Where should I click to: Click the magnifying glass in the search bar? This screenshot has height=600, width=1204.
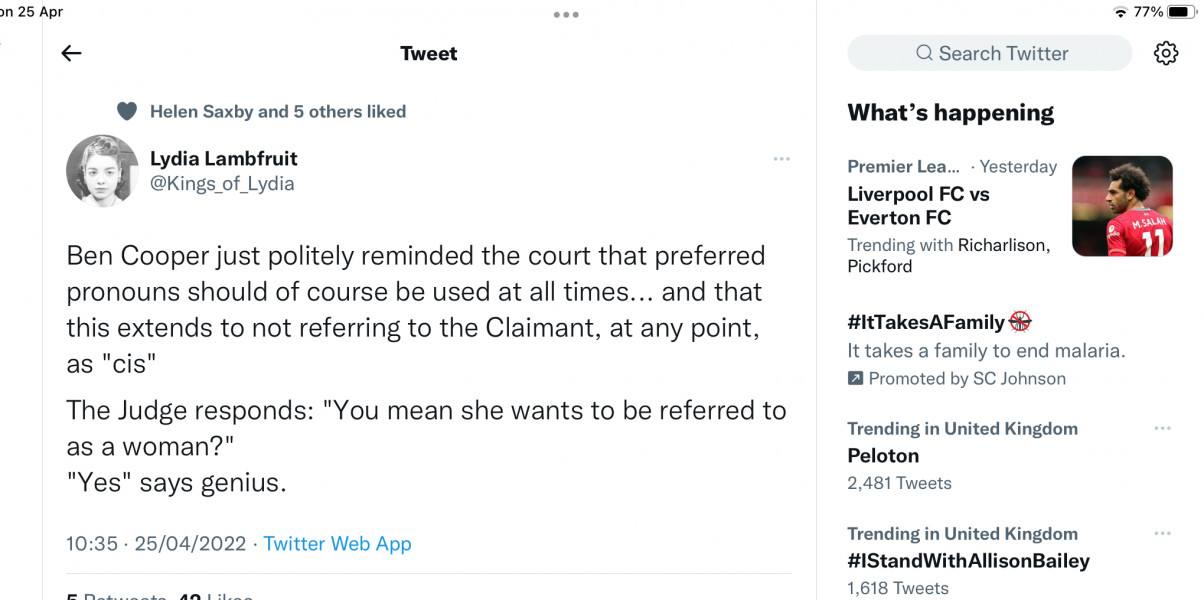(x=922, y=53)
